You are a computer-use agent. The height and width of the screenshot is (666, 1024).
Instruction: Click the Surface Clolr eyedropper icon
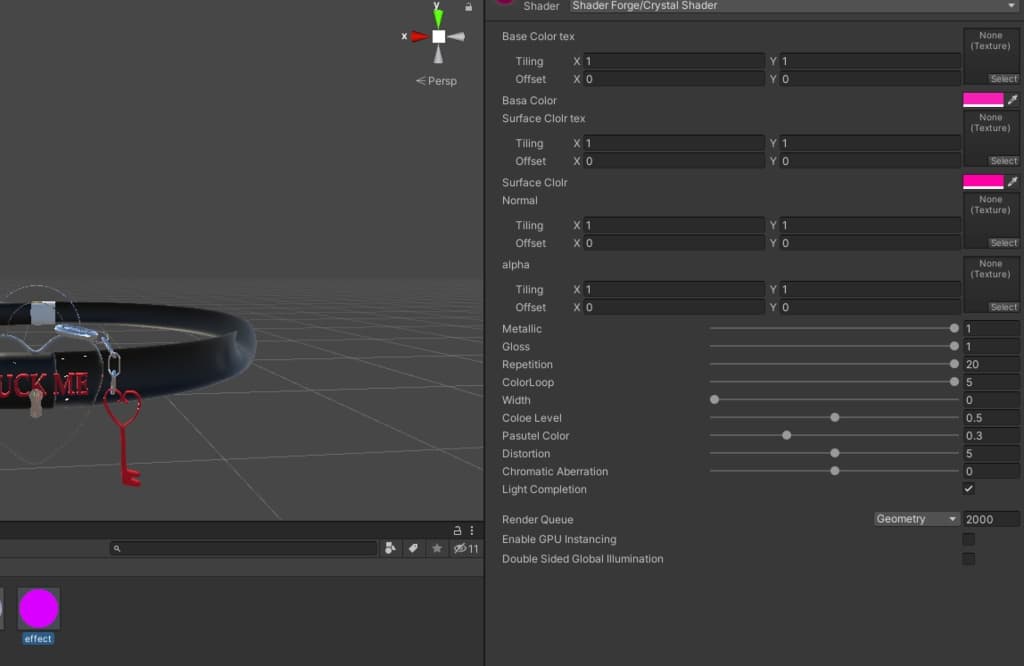[x=1013, y=182]
